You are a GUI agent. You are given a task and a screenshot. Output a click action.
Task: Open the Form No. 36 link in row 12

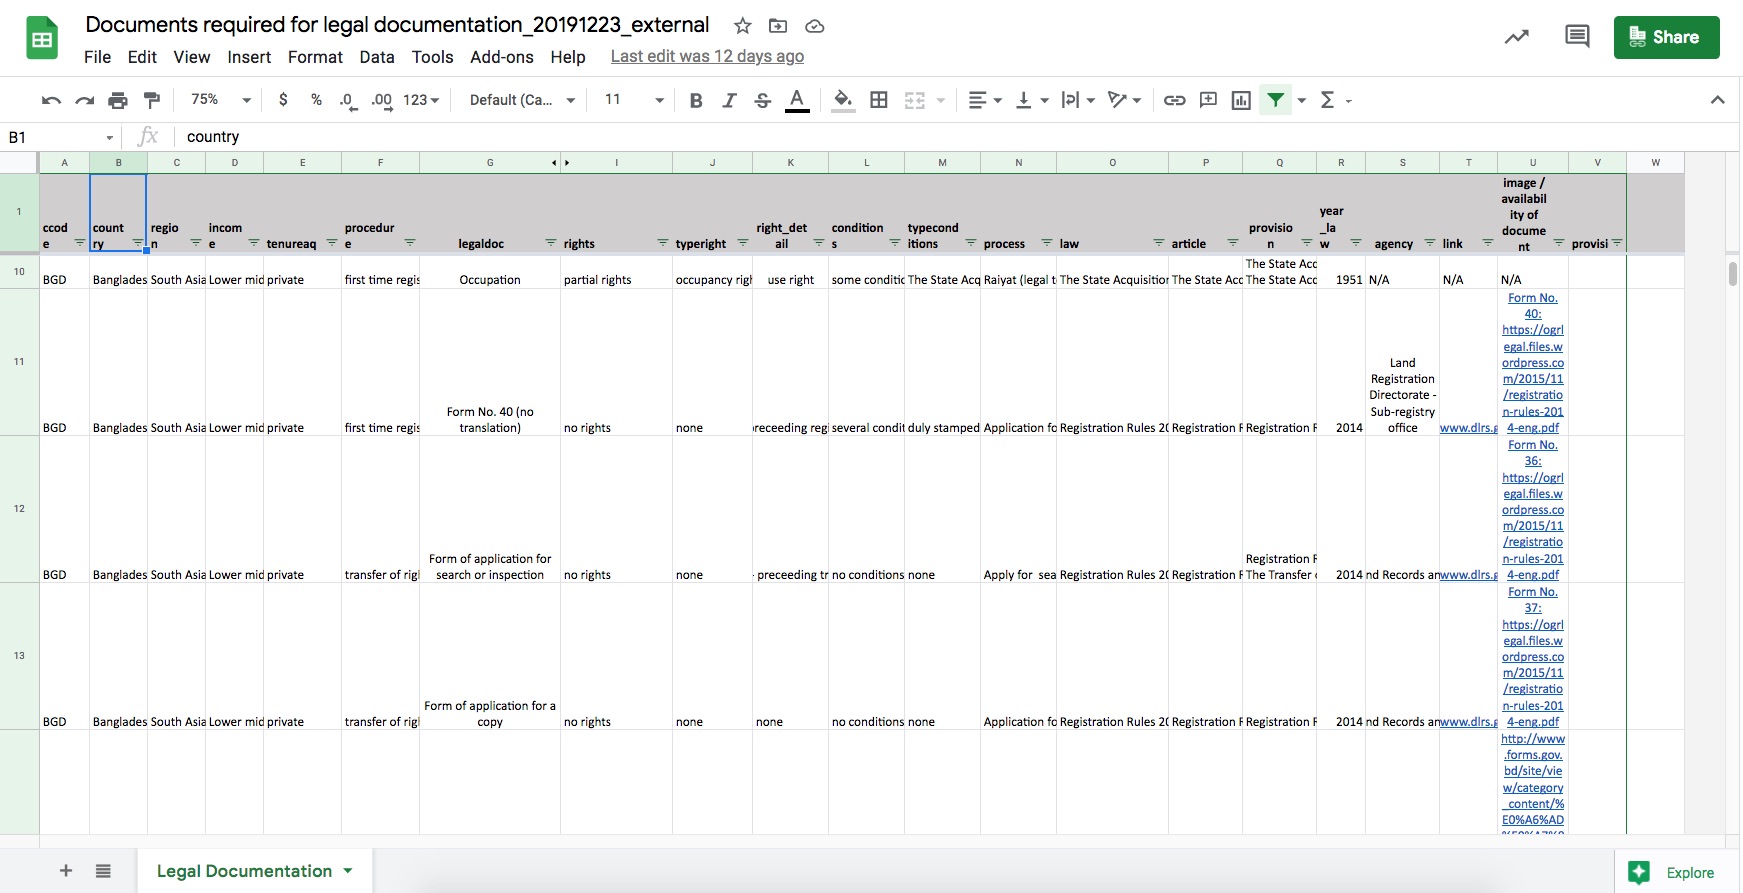[1532, 510]
